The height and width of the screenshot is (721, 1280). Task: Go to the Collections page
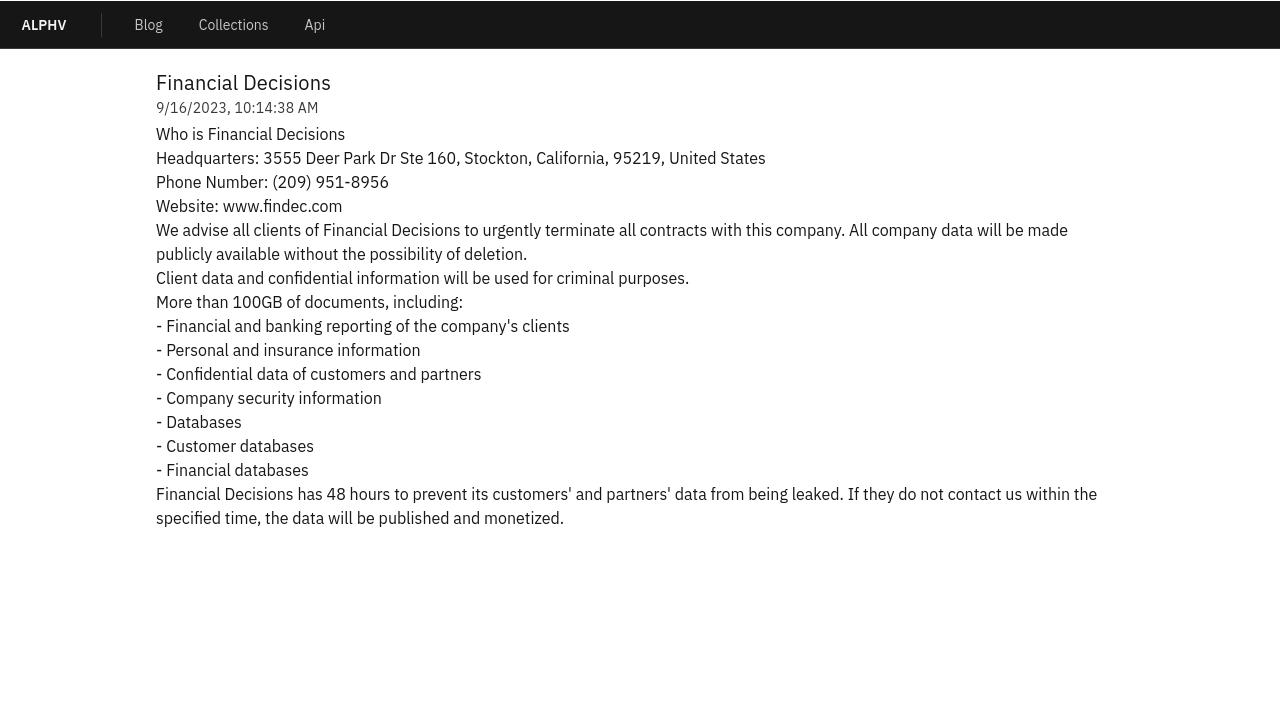pyautogui.click(x=233, y=25)
